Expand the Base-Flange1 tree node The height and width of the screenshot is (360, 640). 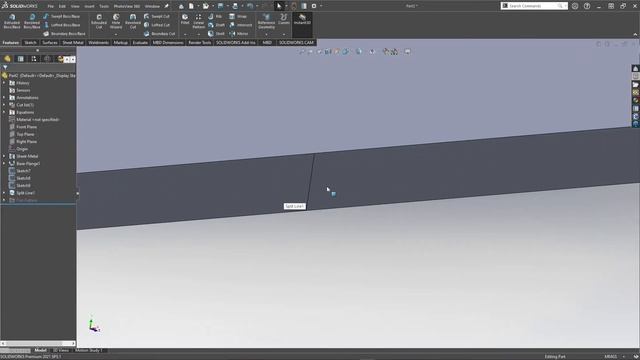[x=4, y=163]
